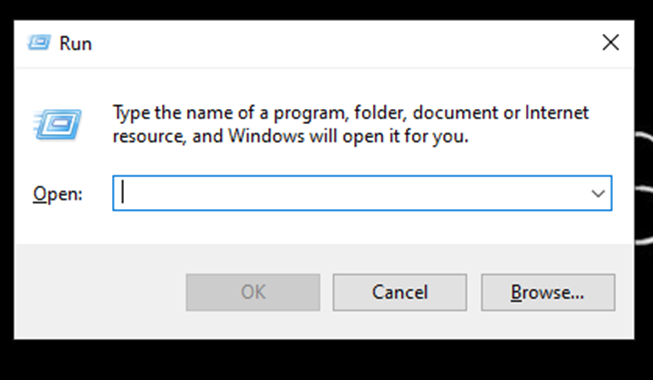The image size is (653, 380).
Task: Select the "Open:" field label
Action: (x=58, y=194)
